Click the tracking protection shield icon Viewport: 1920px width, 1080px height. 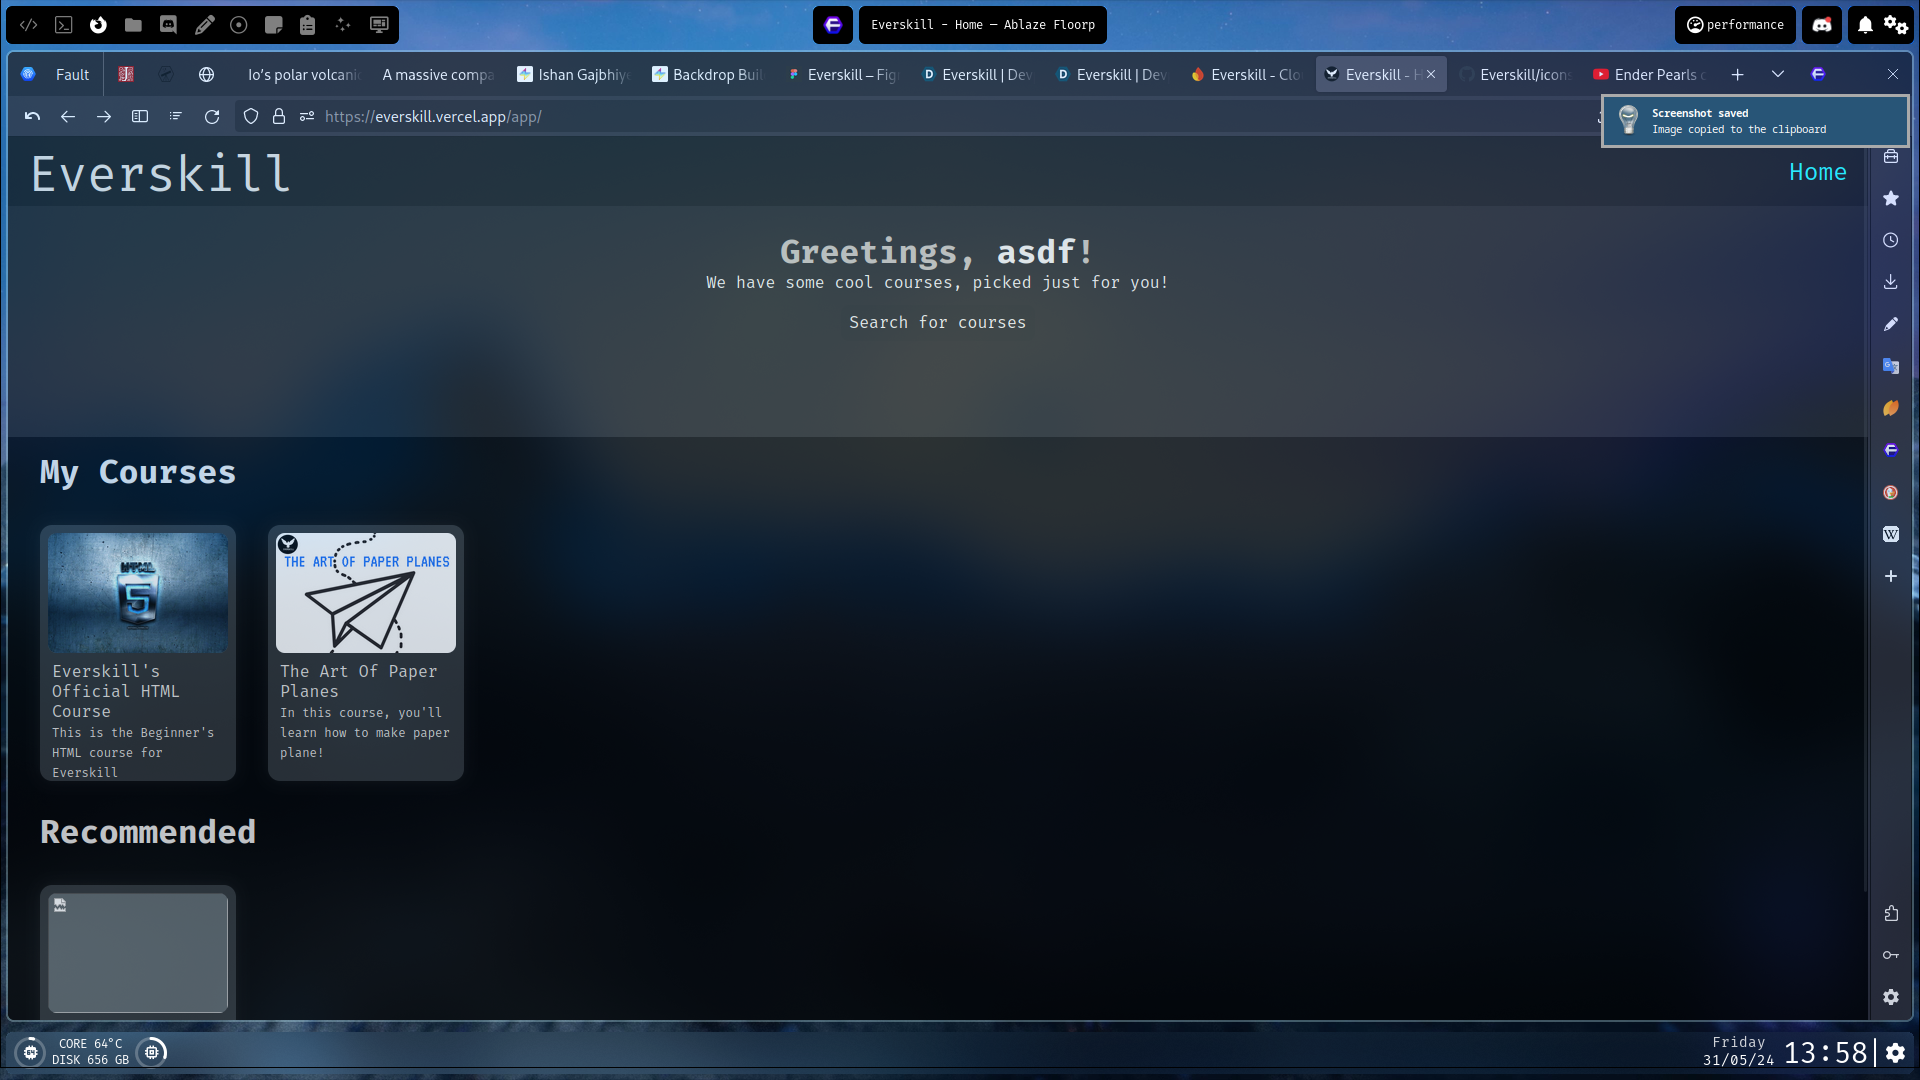(x=251, y=117)
